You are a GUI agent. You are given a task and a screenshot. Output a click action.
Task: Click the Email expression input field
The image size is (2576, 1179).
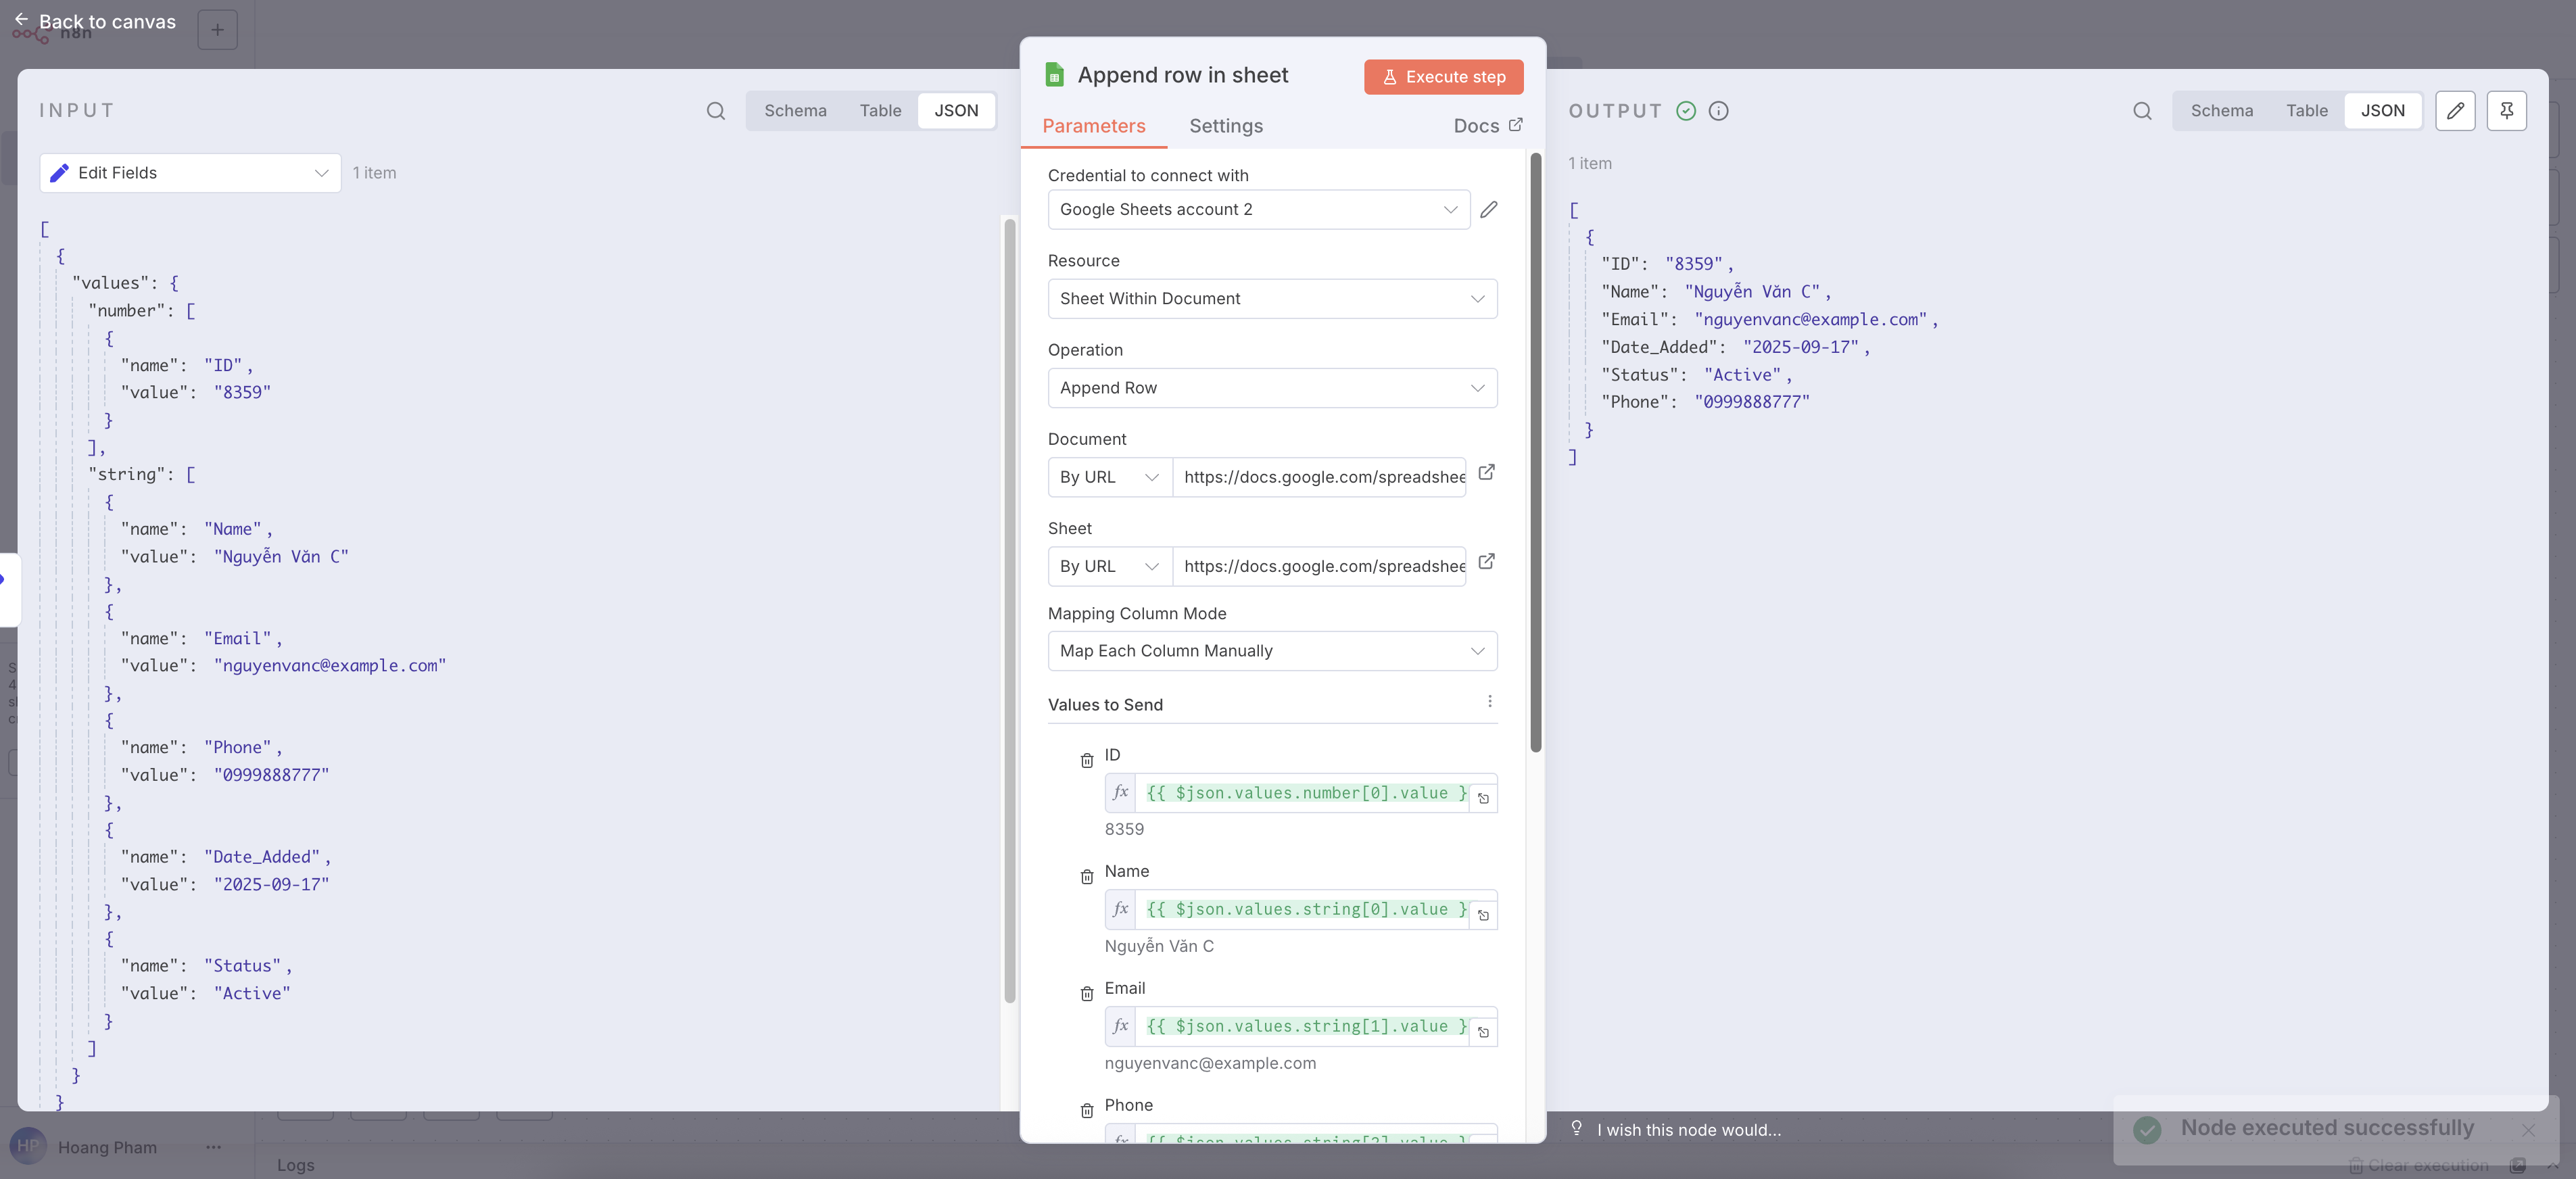(1303, 1026)
